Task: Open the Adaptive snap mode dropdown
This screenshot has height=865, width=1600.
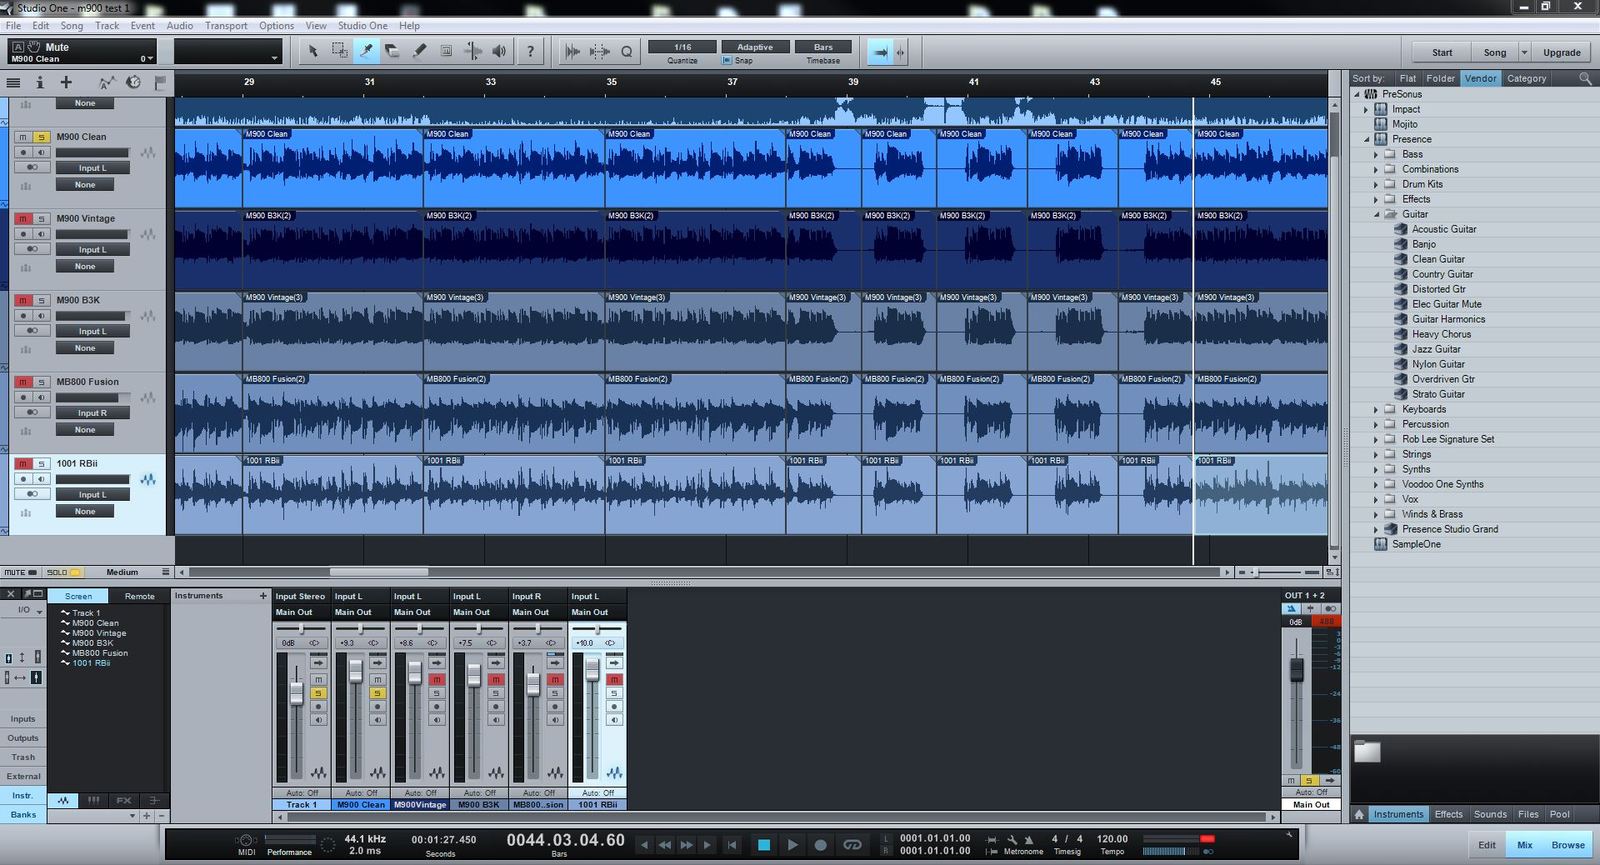Action: point(755,47)
